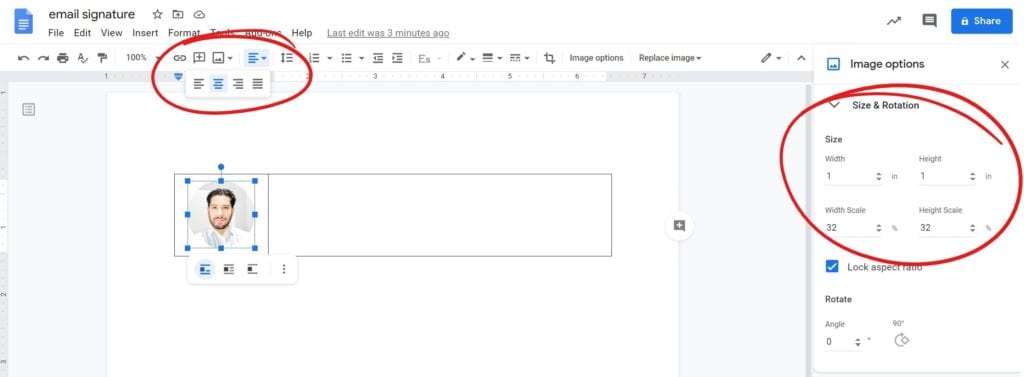Open the Edit menu
This screenshot has height=377, width=1024.
pos(82,33)
